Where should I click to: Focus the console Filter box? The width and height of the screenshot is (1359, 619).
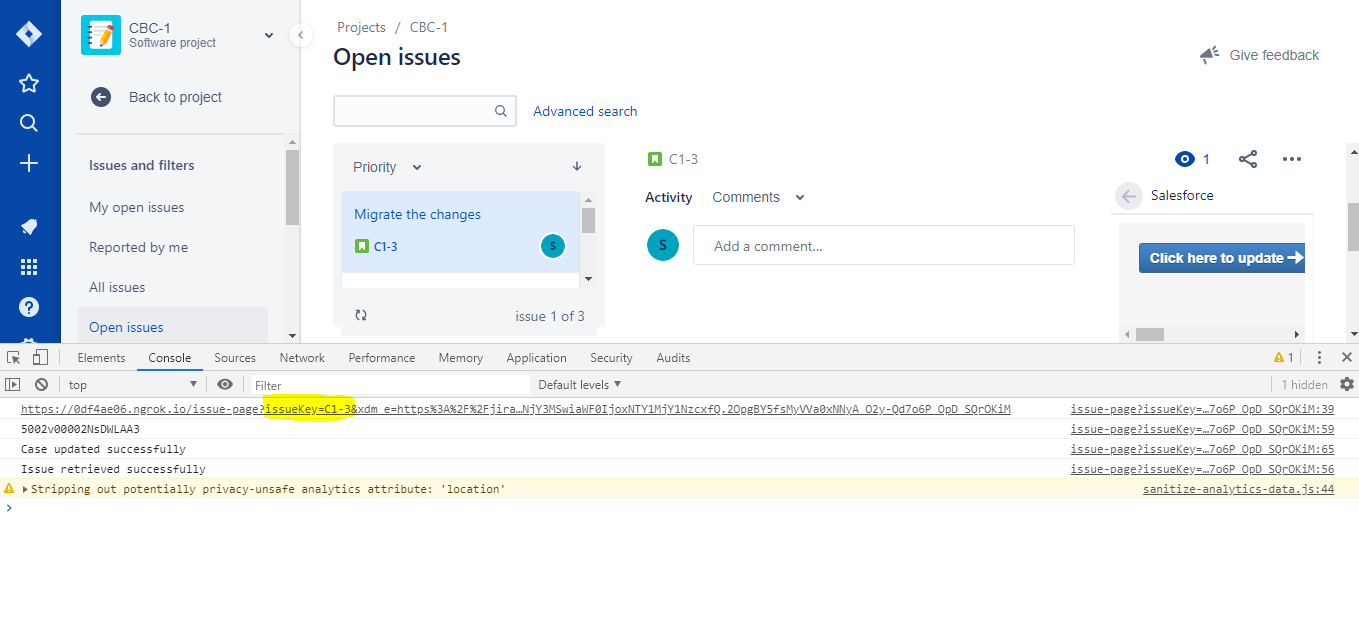[390, 384]
